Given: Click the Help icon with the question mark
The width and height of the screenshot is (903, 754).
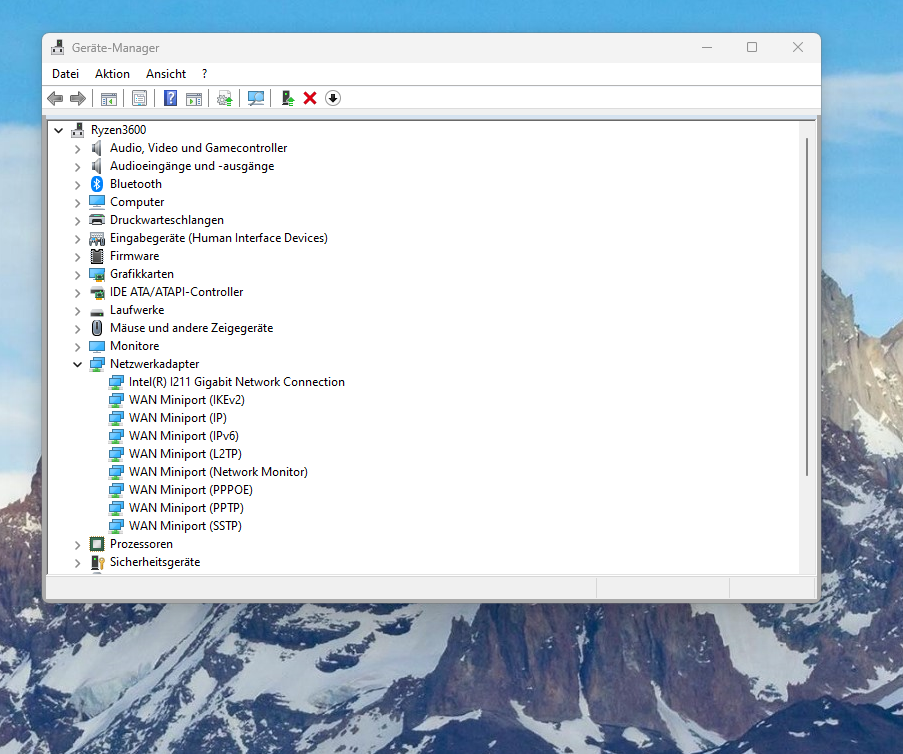Looking at the screenshot, I should coord(170,97).
